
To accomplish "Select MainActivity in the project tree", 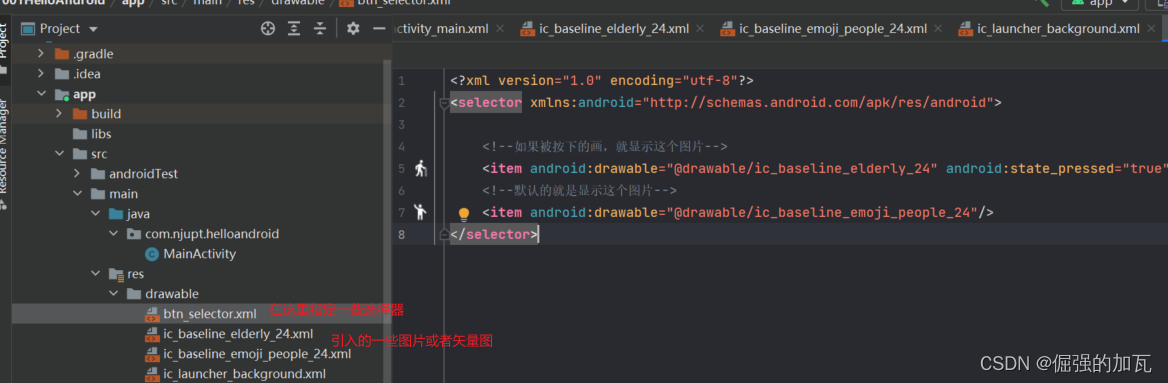I will point(200,254).
